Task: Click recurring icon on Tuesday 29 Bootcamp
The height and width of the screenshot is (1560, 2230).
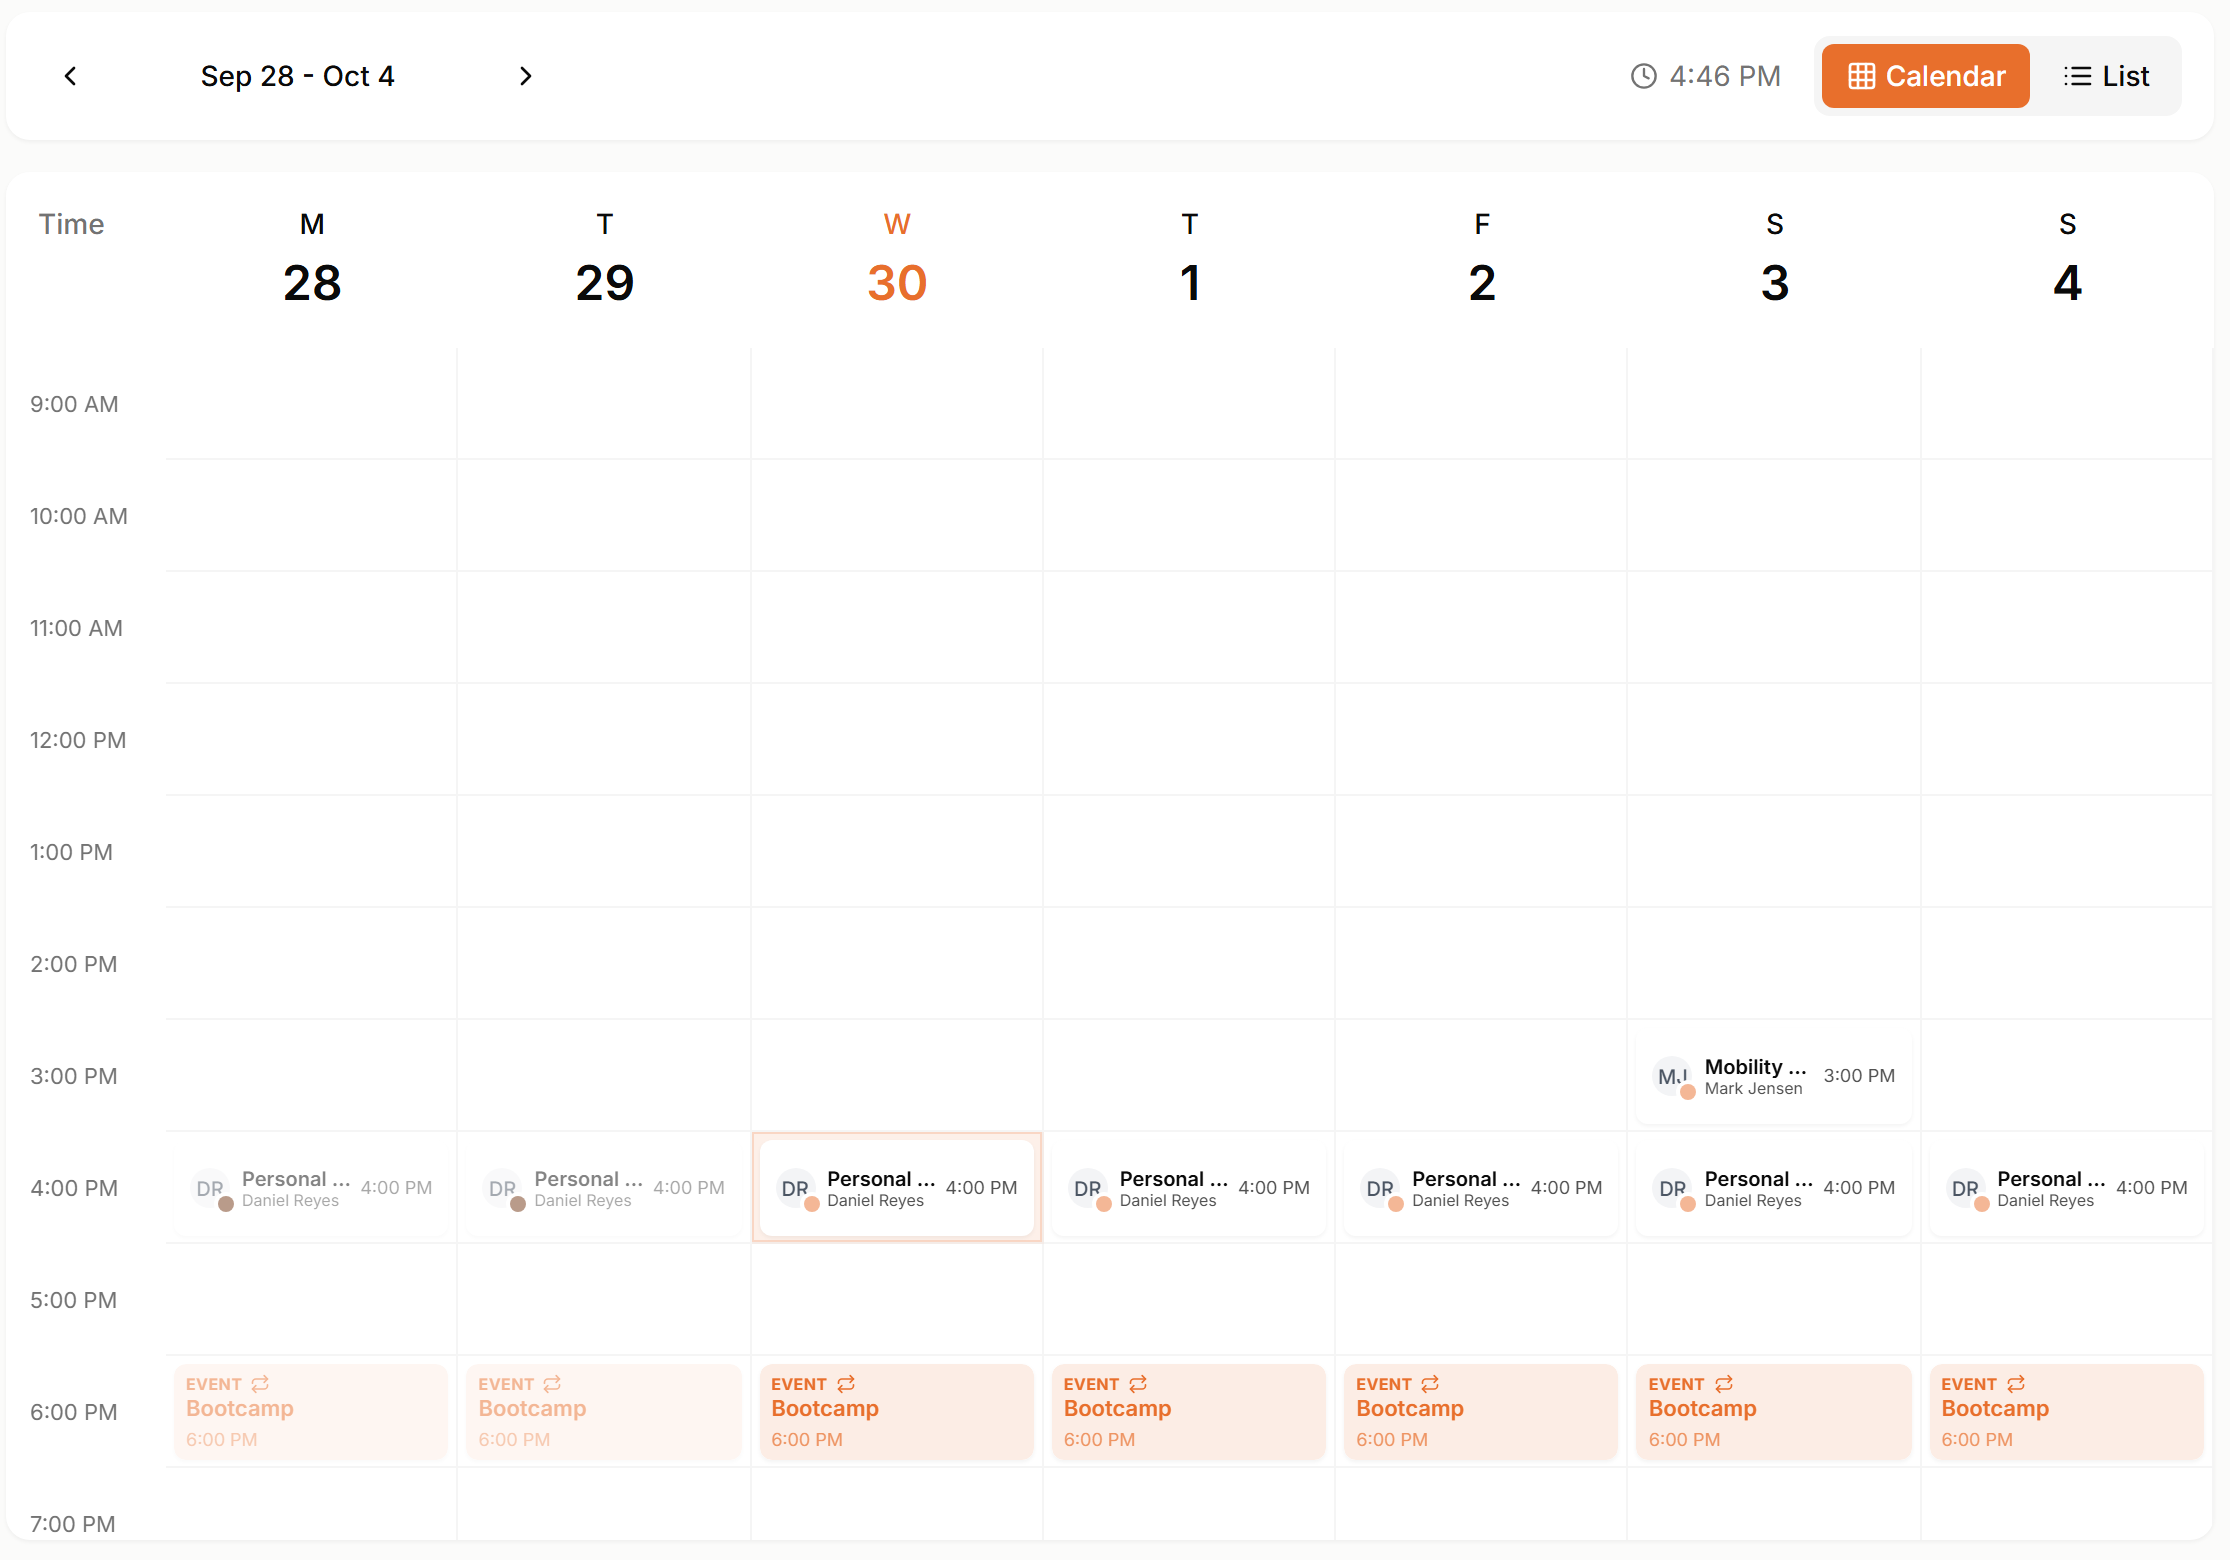Action: tap(552, 1384)
